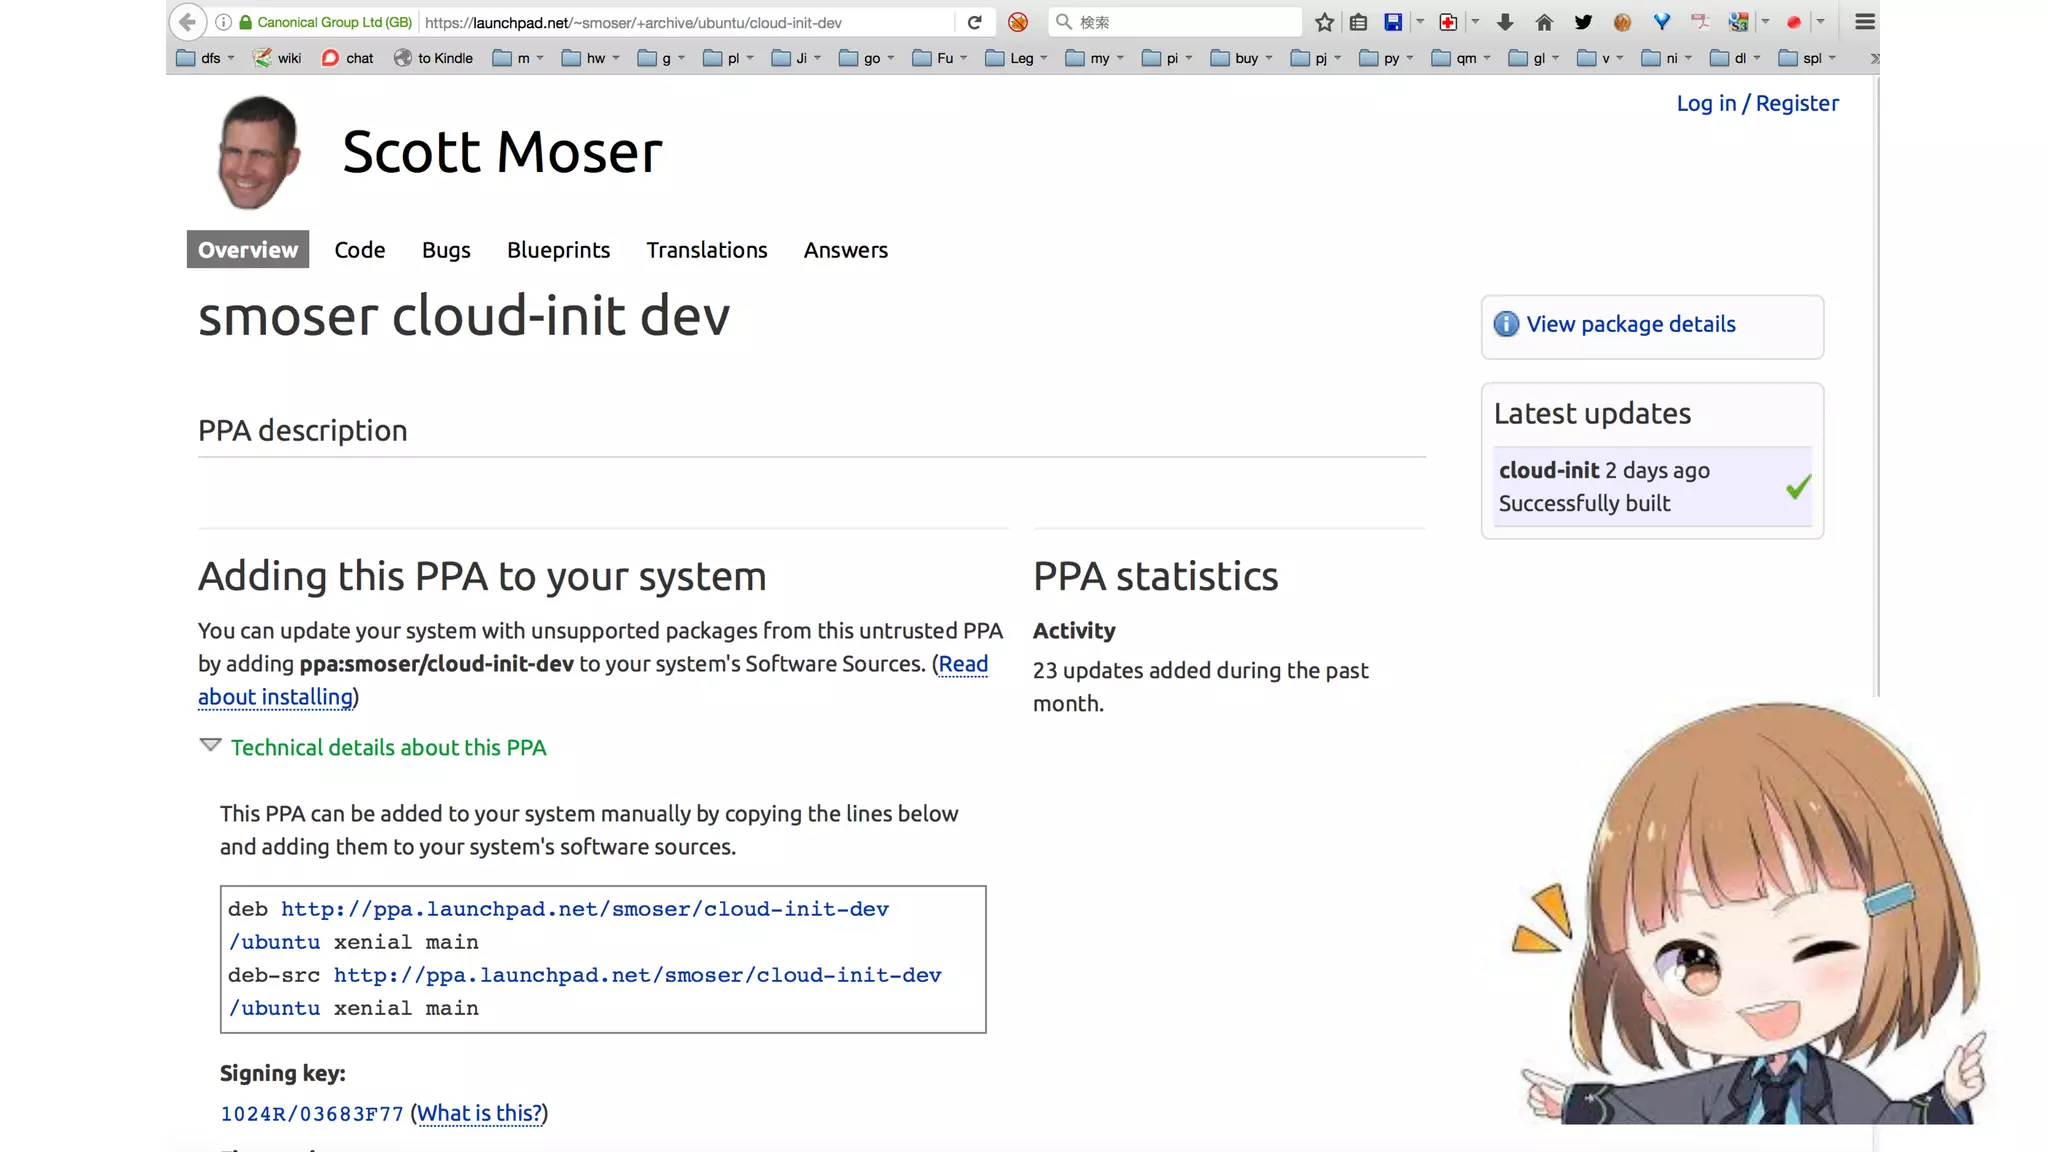Open the downloads arrow icon
Screen dimensions: 2048x1152
tap(1505, 22)
